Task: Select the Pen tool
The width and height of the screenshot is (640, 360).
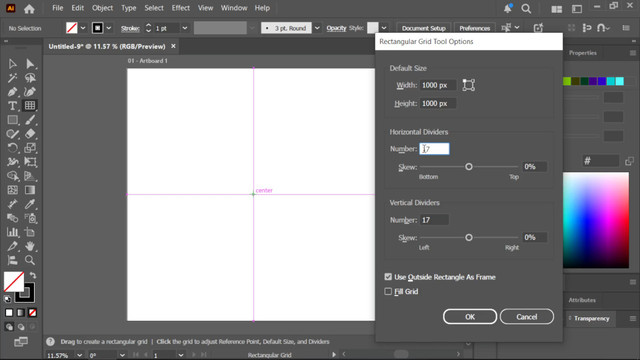Action: (12, 92)
